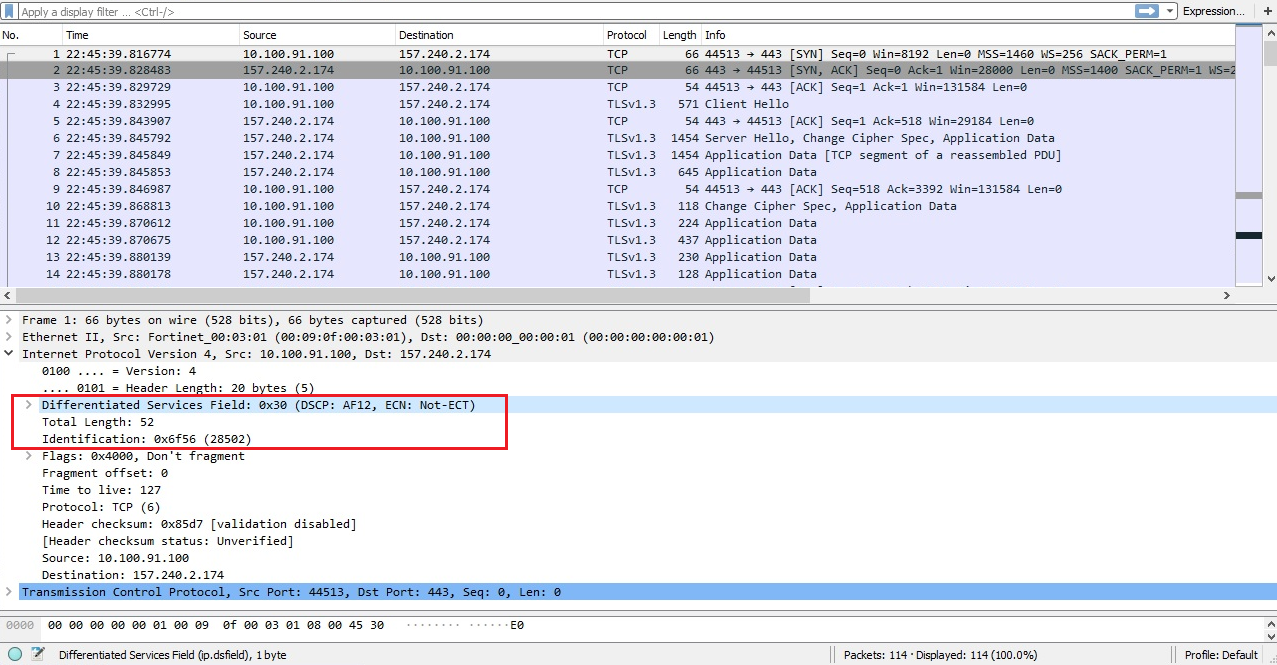This screenshot has height=665, width=1277.
Task: Open the Expression dialog
Action: (1211, 12)
